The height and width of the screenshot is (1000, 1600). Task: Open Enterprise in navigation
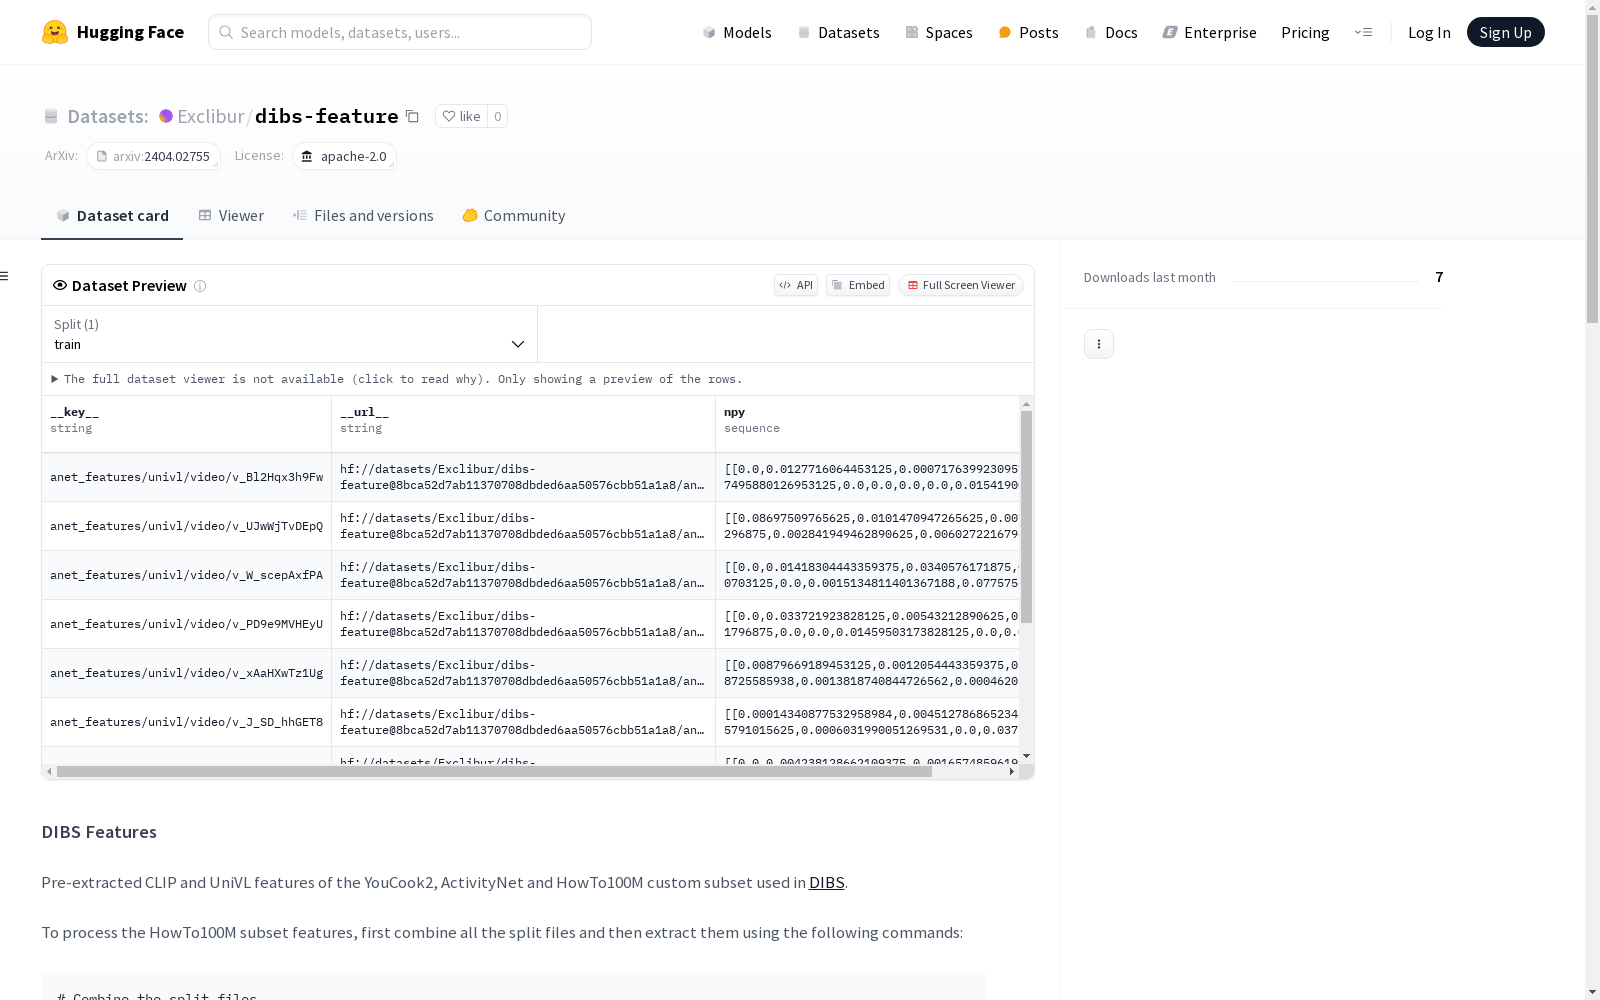pyautogui.click(x=1209, y=32)
